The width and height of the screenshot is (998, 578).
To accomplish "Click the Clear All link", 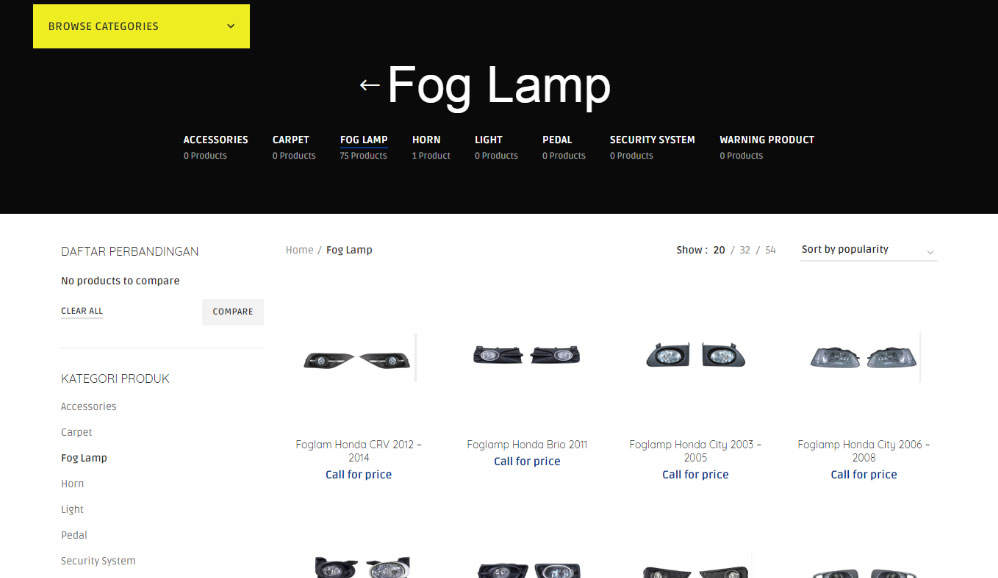I will click(x=81, y=311).
